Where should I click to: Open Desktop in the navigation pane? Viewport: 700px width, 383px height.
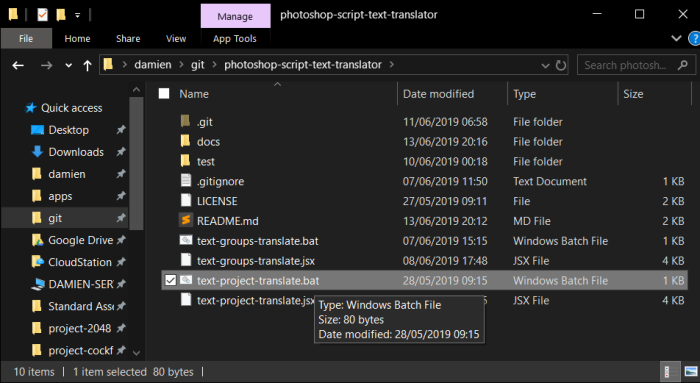tap(68, 130)
